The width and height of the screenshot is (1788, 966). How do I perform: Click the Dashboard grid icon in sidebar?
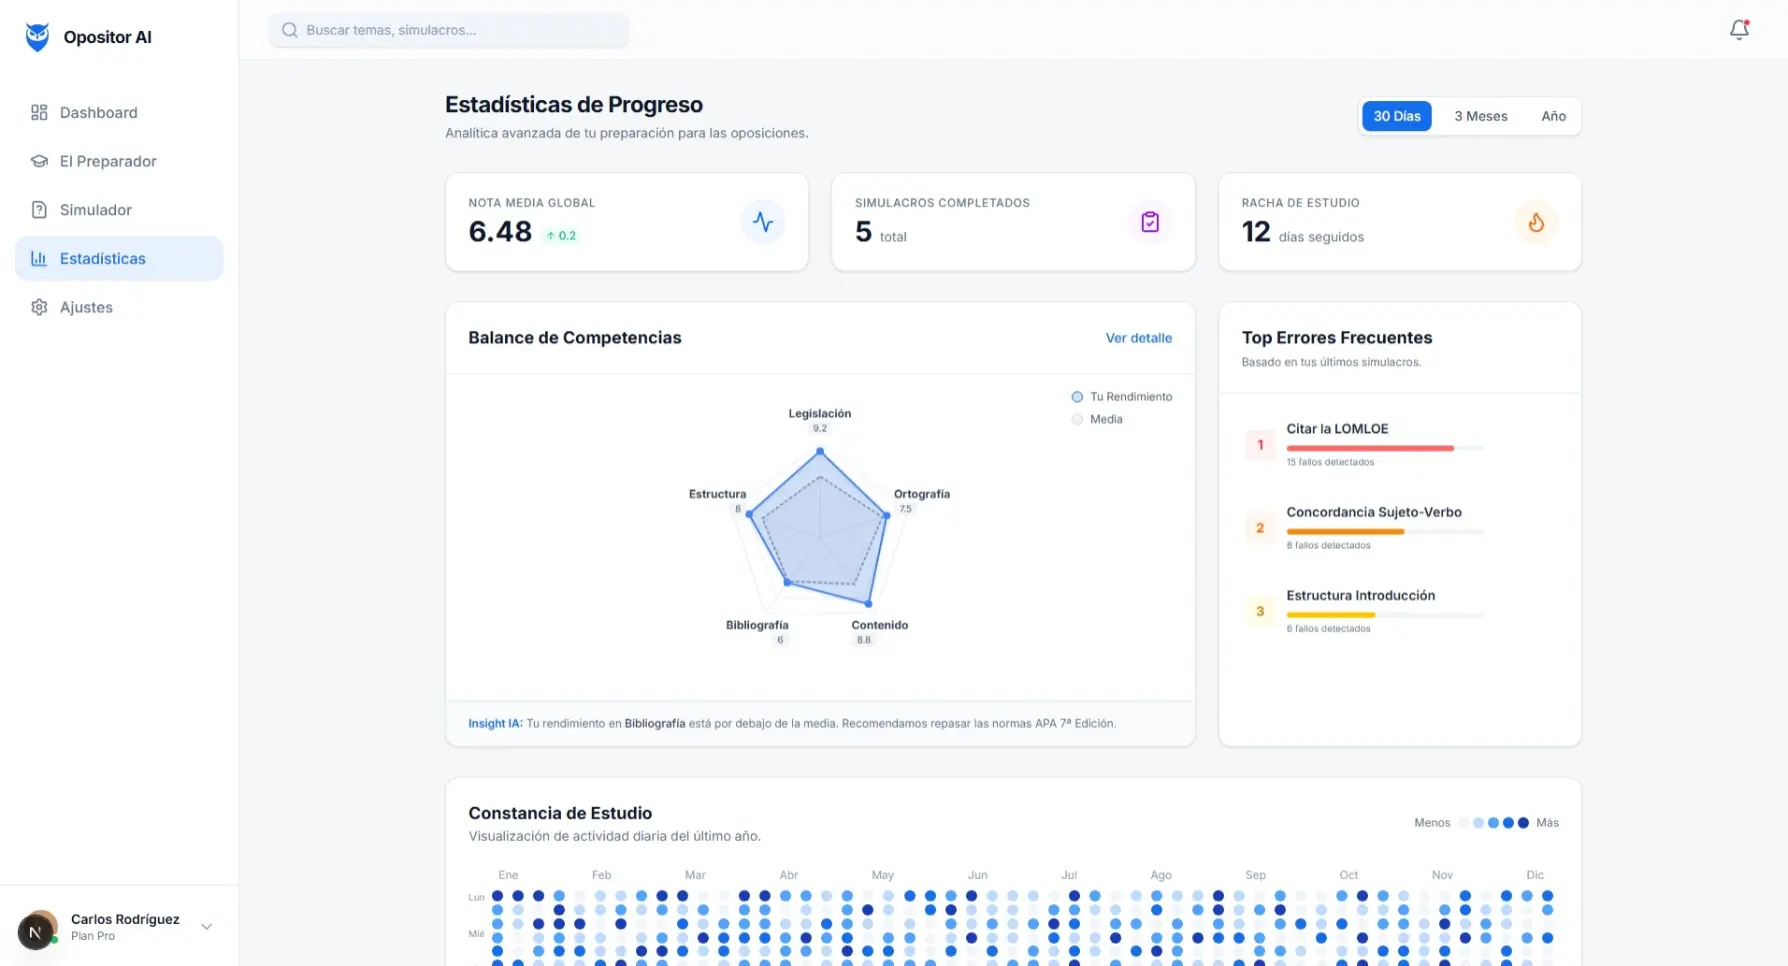[x=39, y=113]
